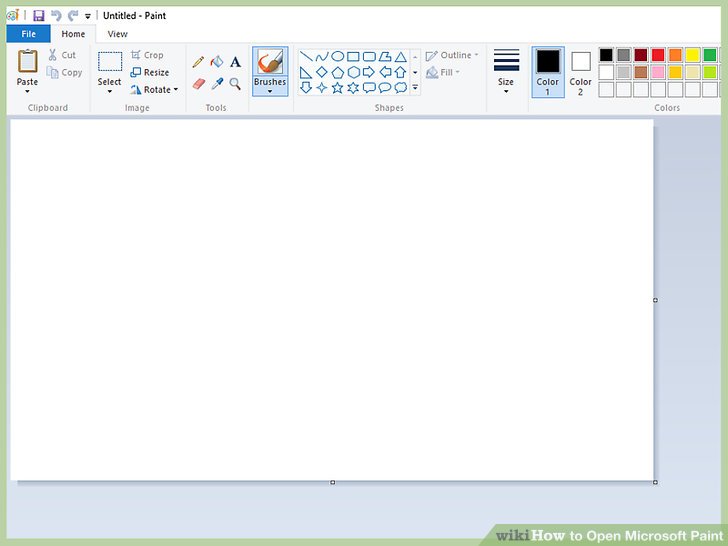The width and height of the screenshot is (728, 546).
Task: Pick the Left arrow shape
Action: (385, 72)
